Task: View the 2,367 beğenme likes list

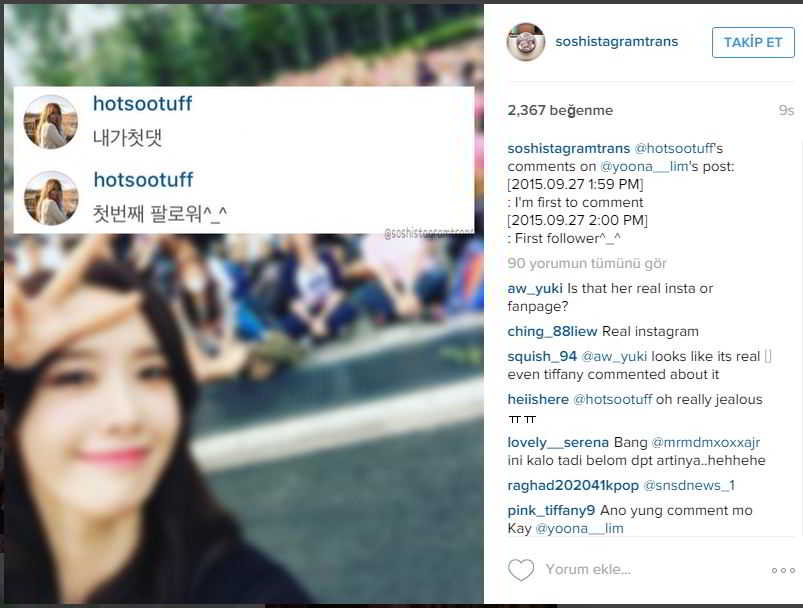Action: tap(560, 110)
